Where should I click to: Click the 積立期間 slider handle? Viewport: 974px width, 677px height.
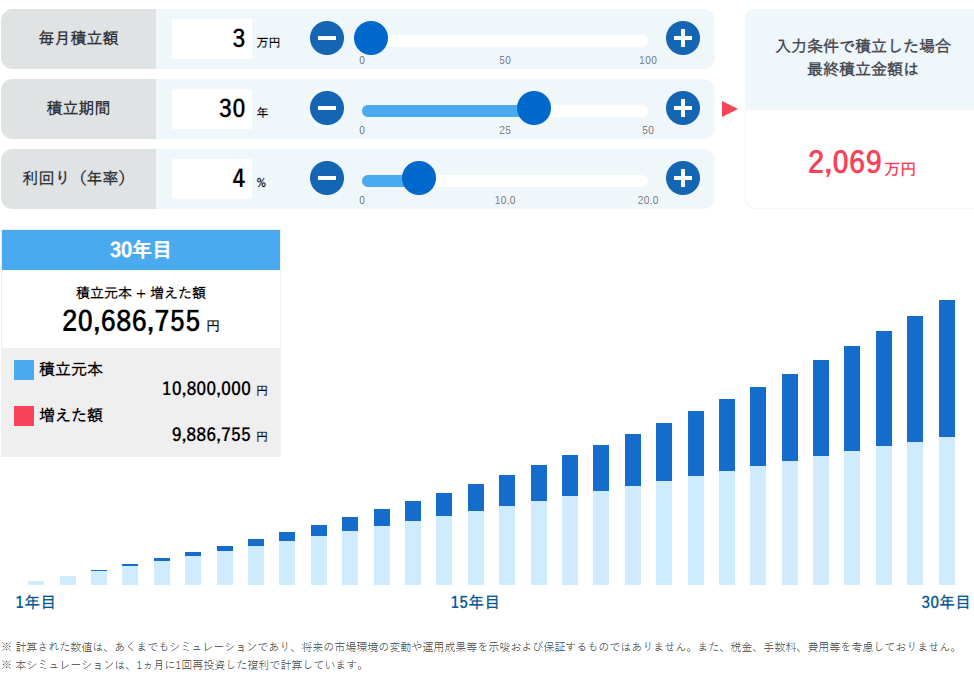point(534,108)
